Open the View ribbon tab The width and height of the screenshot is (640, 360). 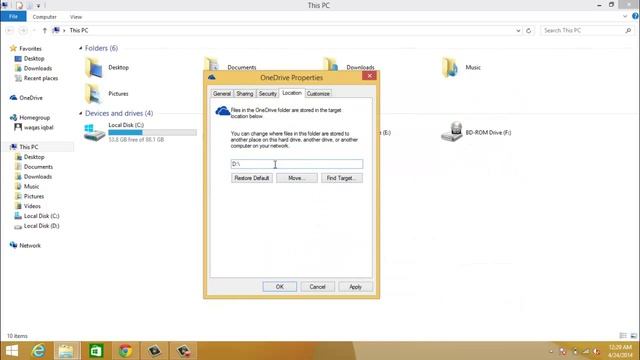[76, 17]
